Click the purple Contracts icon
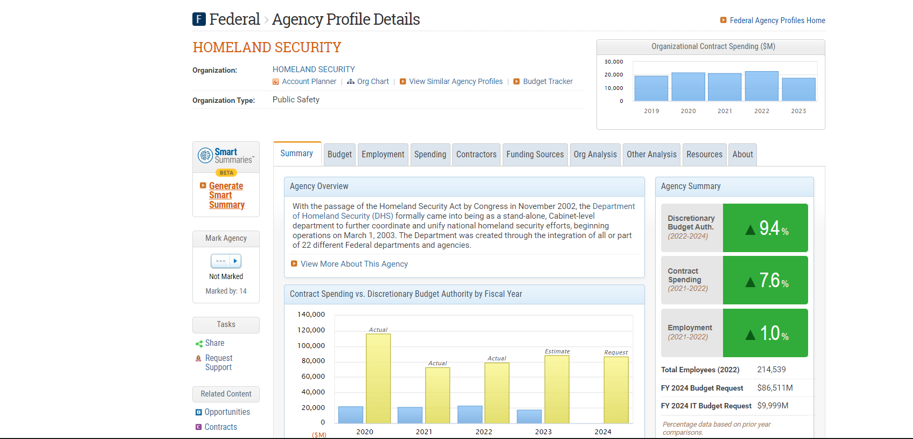Image resolution: width=913 pixels, height=439 pixels. [199, 427]
